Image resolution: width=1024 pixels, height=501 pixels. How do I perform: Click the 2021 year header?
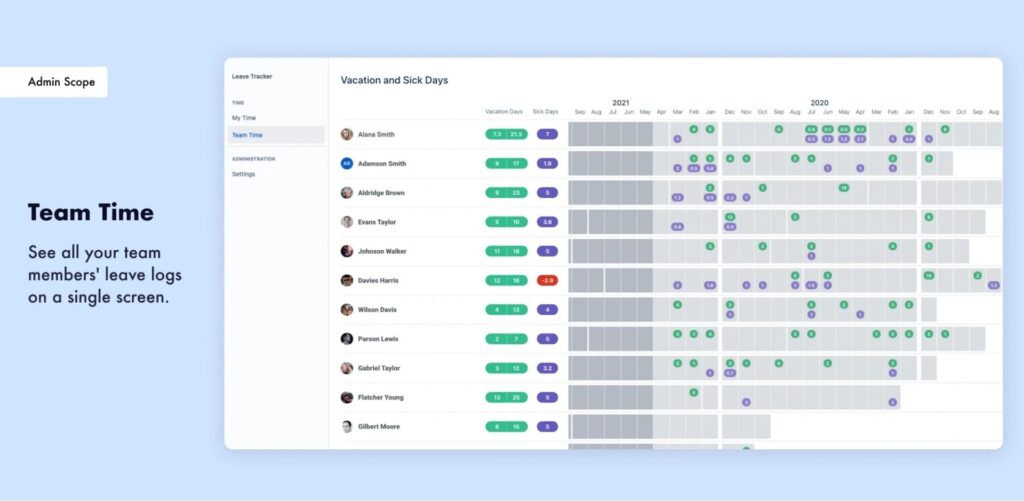620,102
